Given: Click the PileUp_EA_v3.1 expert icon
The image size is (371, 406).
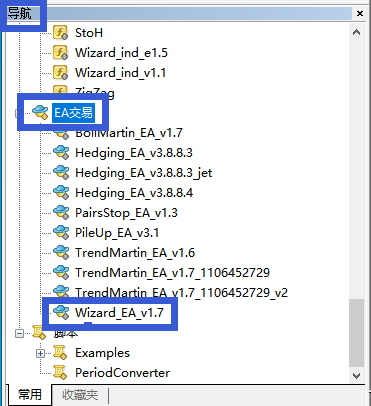Looking at the screenshot, I should click(x=61, y=233).
